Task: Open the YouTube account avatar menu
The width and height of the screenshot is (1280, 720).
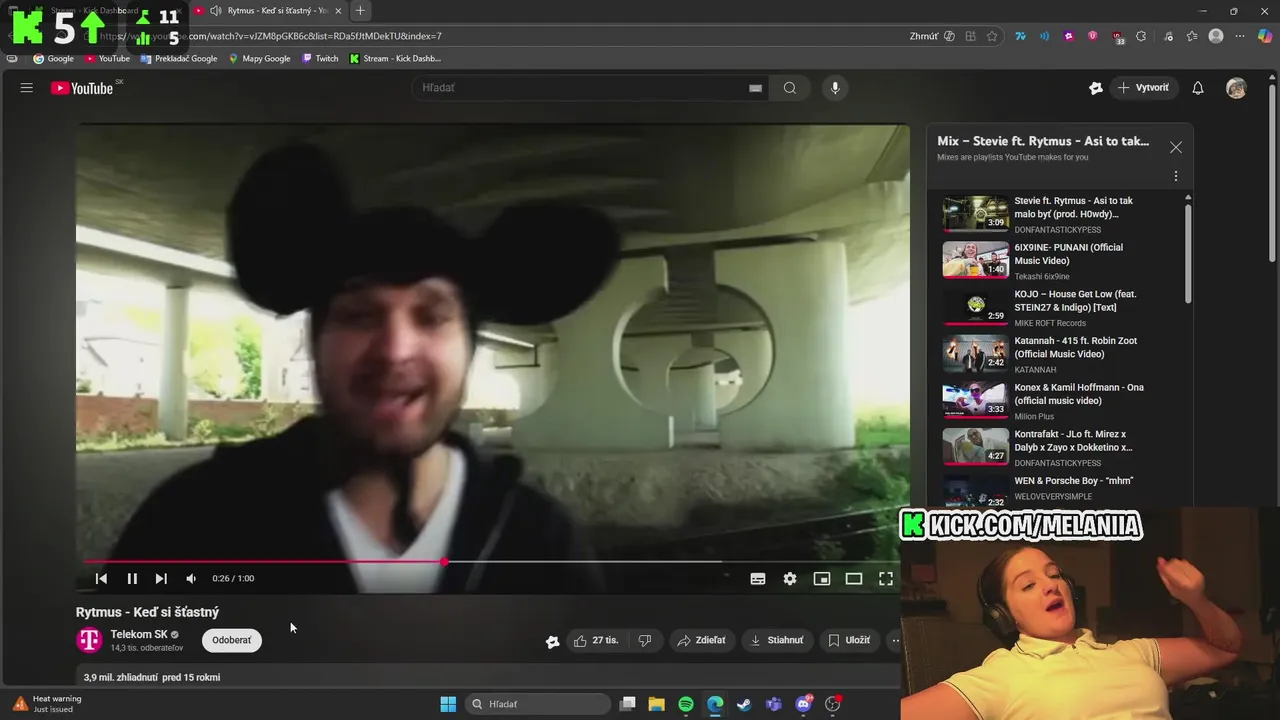Action: (1236, 88)
